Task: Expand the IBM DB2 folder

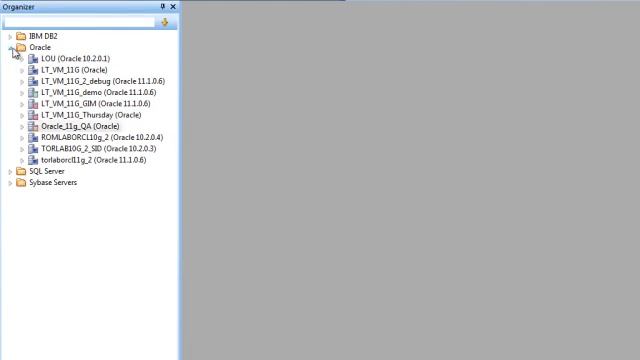Action: 10,37
